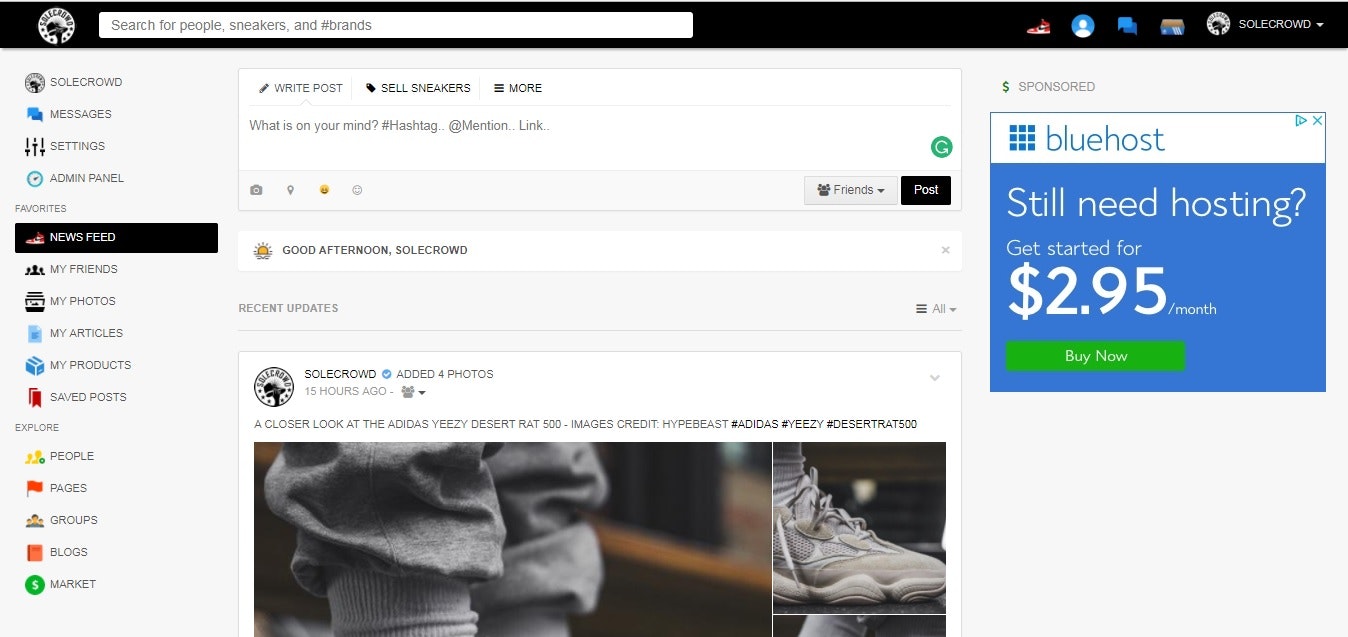The height and width of the screenshot is (637, 1348).
Task: Open the 15 HOURS AGO timestamp
Action: [345, 392]
